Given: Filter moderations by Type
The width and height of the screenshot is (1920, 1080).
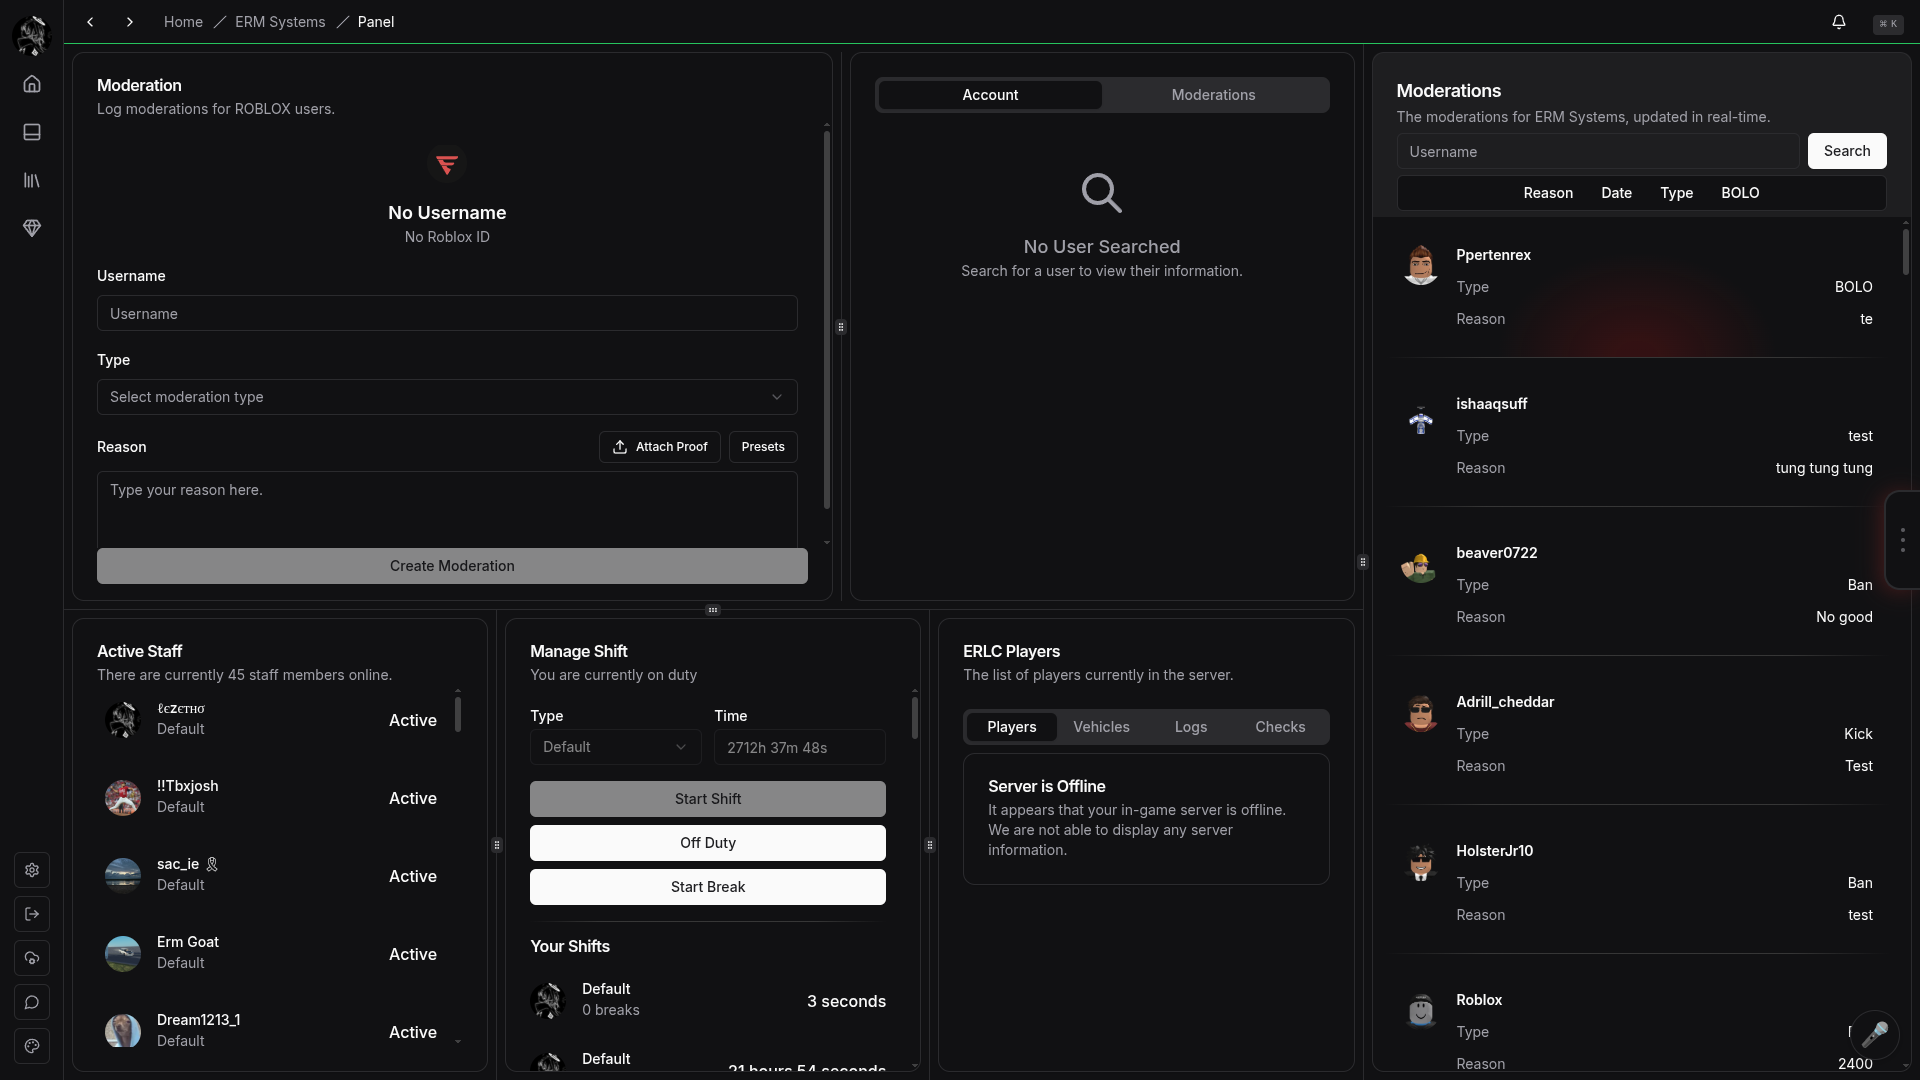Looking at the screenshot, I should (1676, 193).
